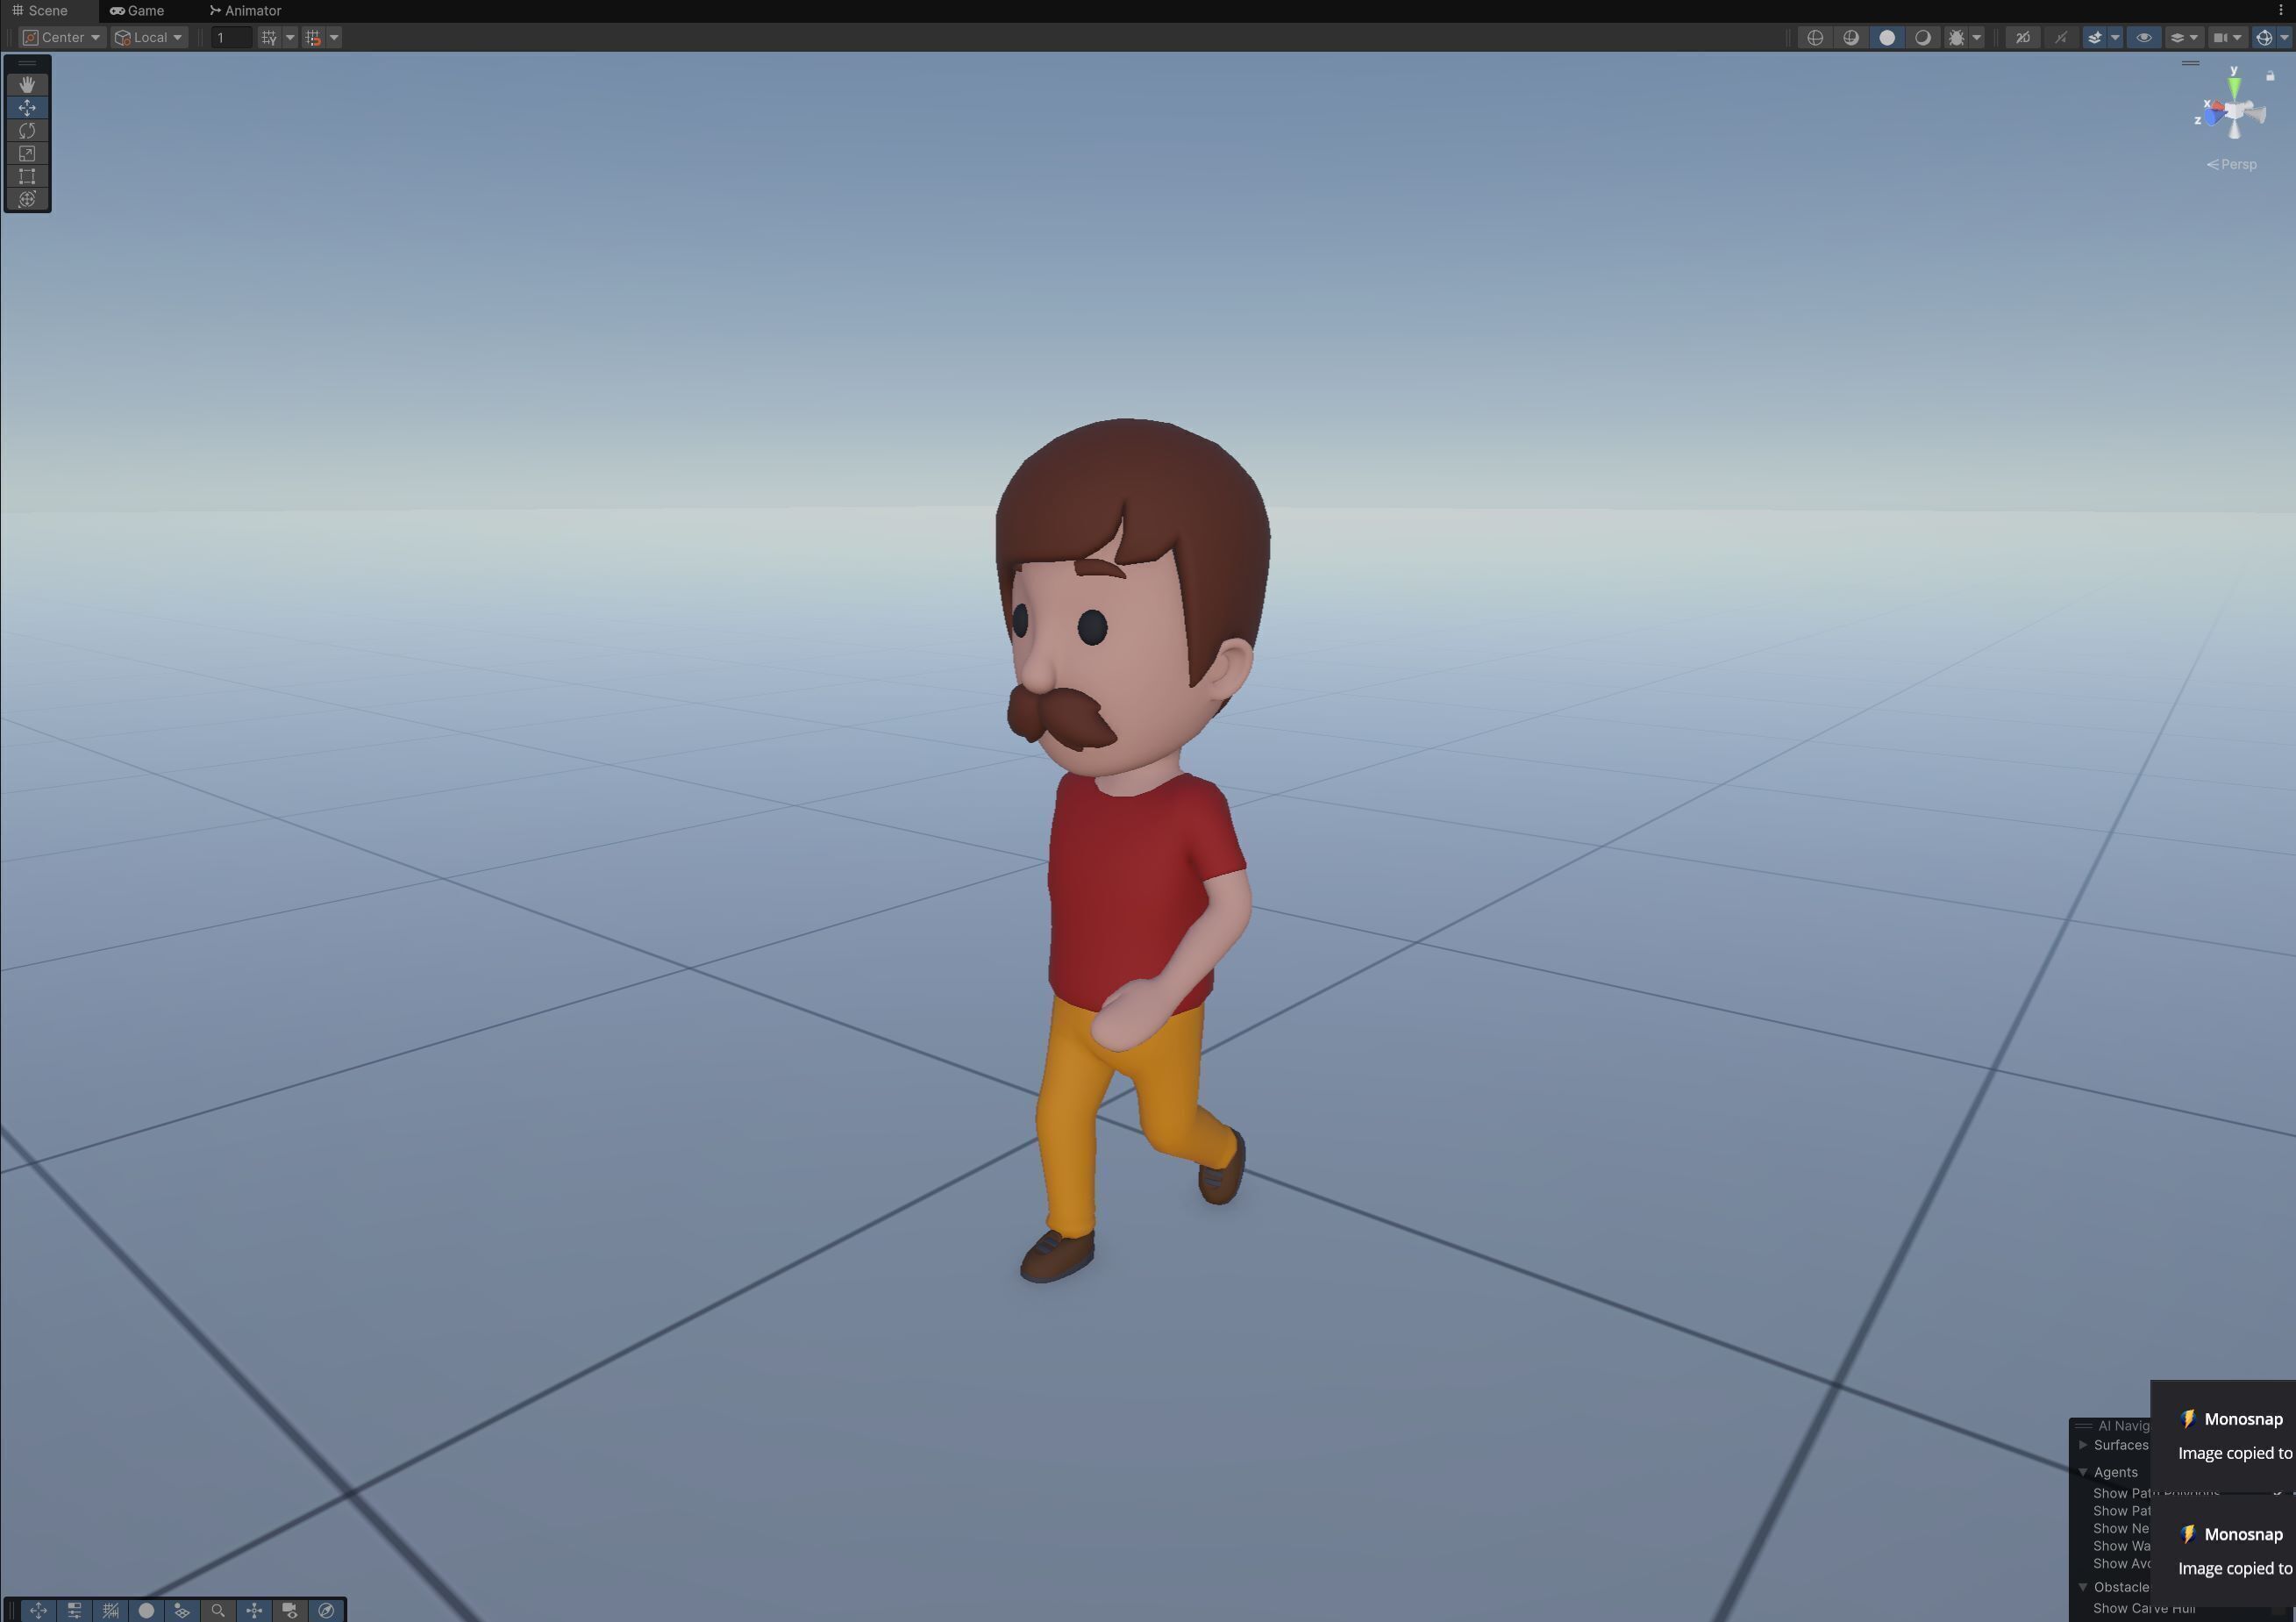Open debug draw mode dropdown arrow
Viewport: 2296px width, 1622px height.
coord(1977,38)
